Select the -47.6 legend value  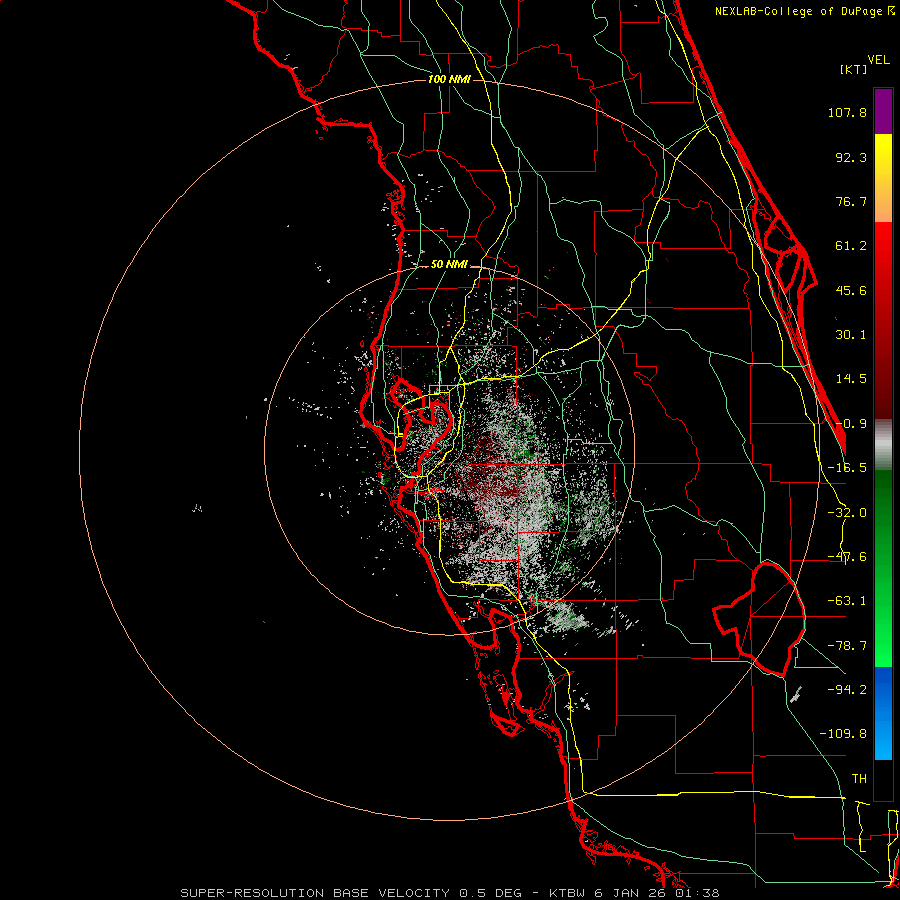(x=847, y=557)
